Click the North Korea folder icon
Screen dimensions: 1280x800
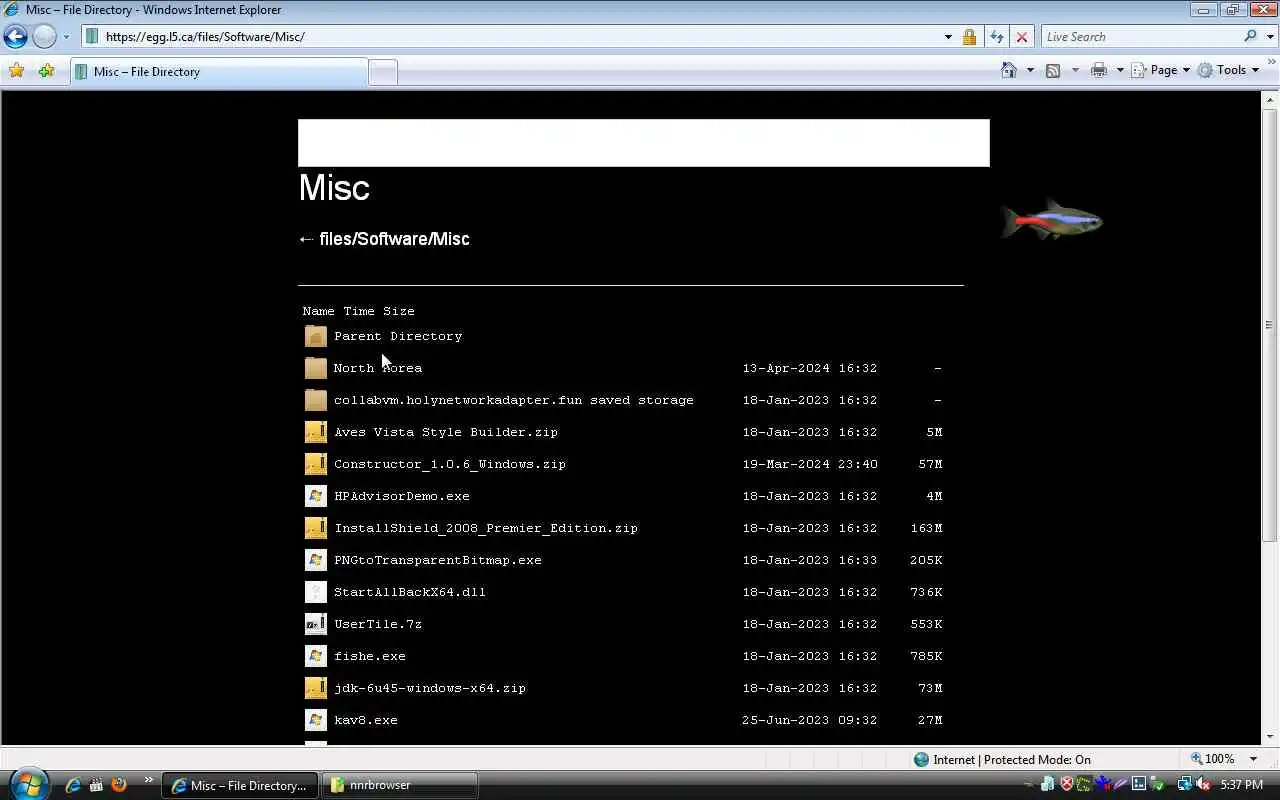[x=316, y=368]
